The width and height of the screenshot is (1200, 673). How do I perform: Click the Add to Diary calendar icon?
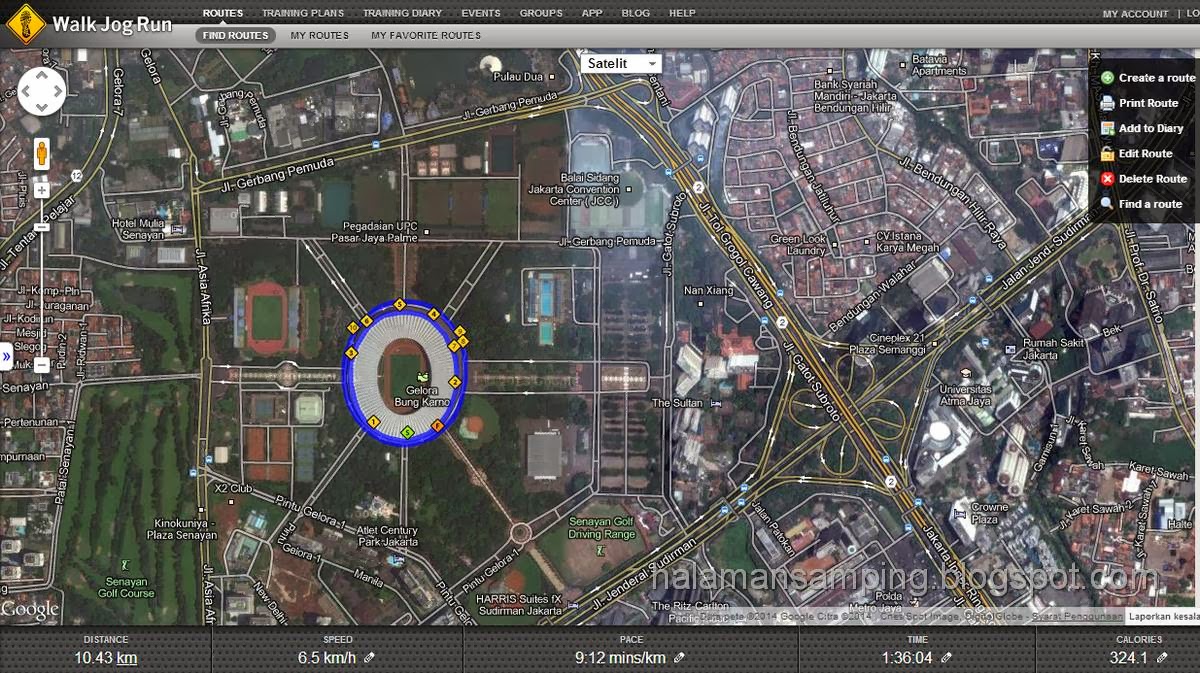[1107, 128]
